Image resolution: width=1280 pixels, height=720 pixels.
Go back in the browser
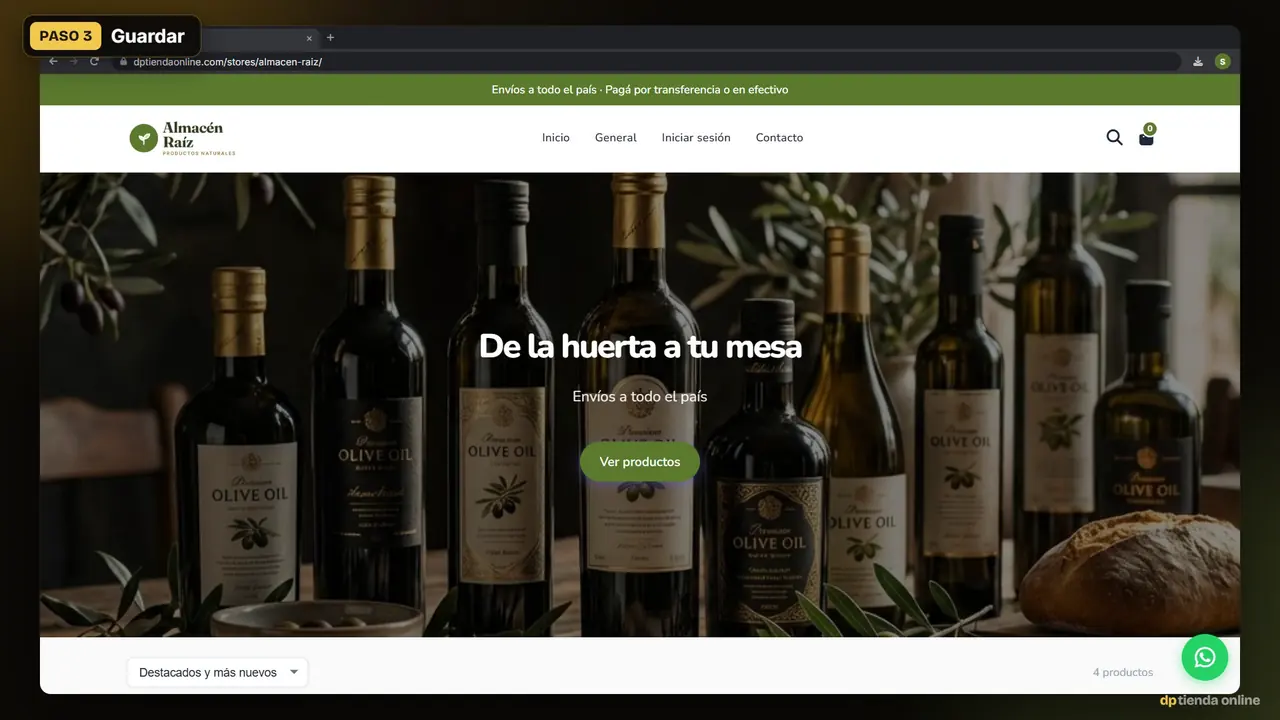[54, 61]
